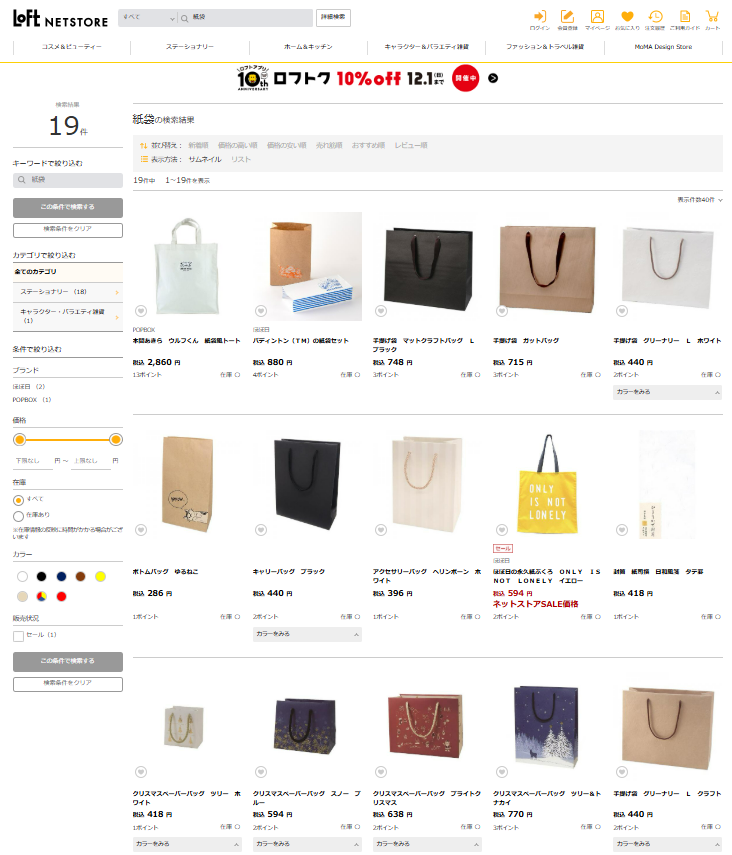Open MoMA Design Store menu tab

click(x=663, y=47)
